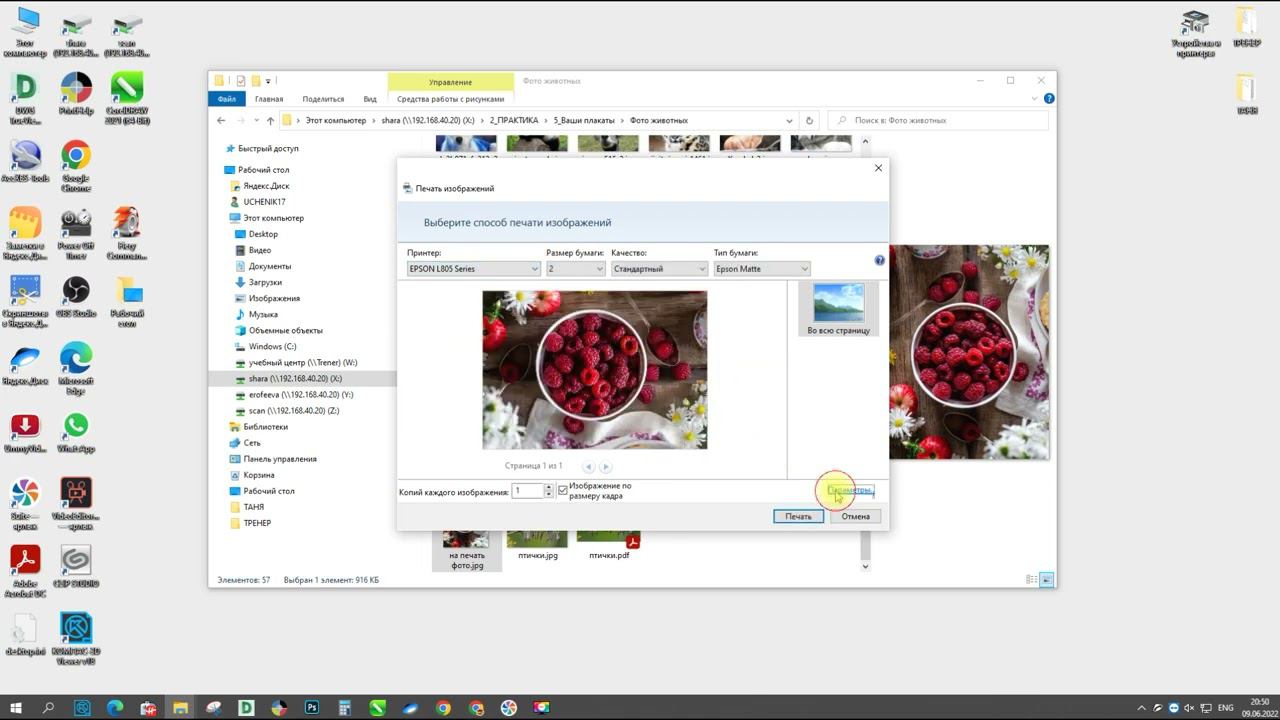1280x720 pixels.
Task: Expand the address bar history dropdown
Action: (789, 120)
